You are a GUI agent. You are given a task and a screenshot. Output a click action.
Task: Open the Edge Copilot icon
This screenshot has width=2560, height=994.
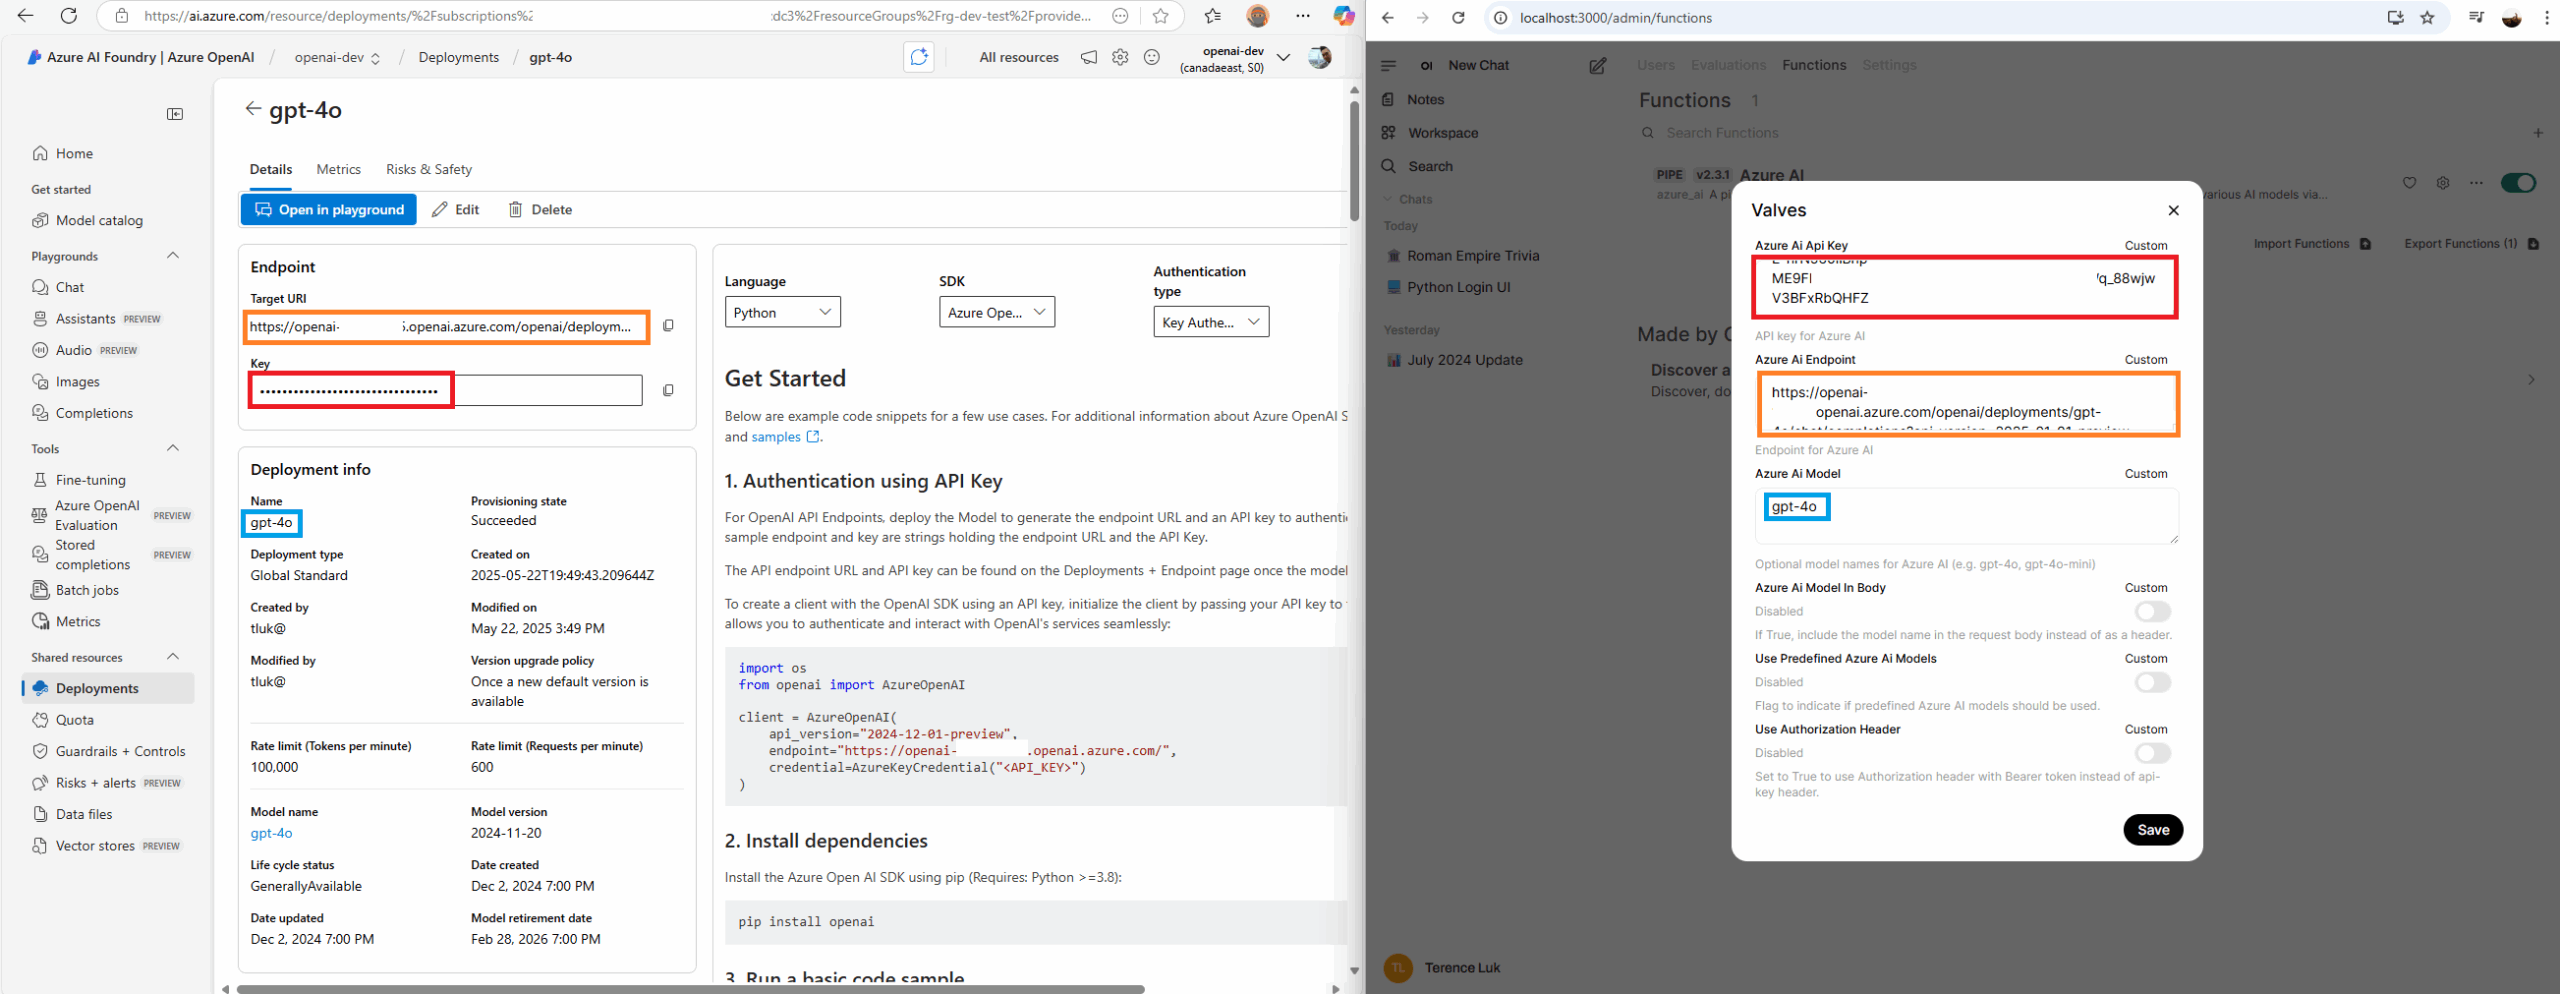(1343, 16)
